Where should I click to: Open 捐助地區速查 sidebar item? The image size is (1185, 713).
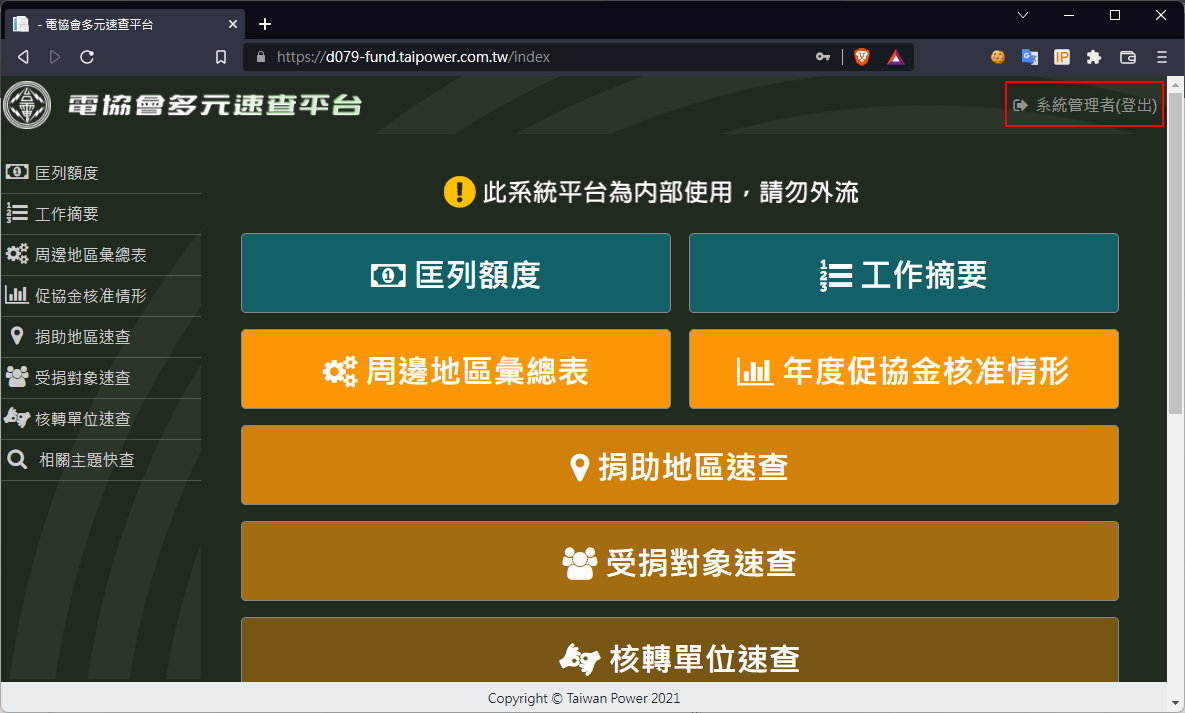[101, 336]
